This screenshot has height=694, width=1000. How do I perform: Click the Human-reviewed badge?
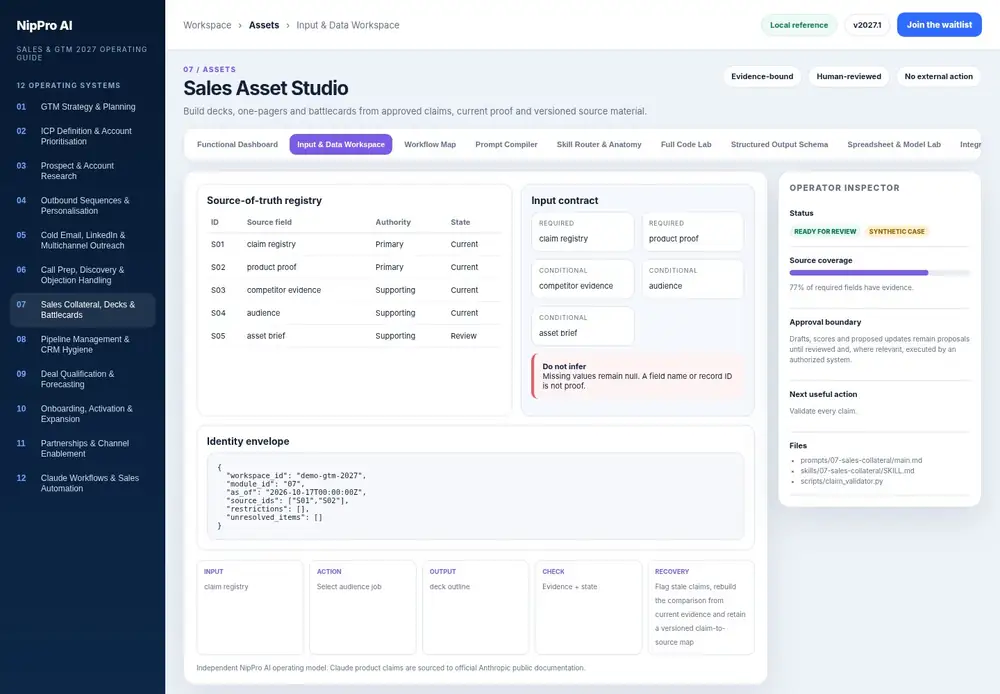pyautogui.click(x=848, y=77)
